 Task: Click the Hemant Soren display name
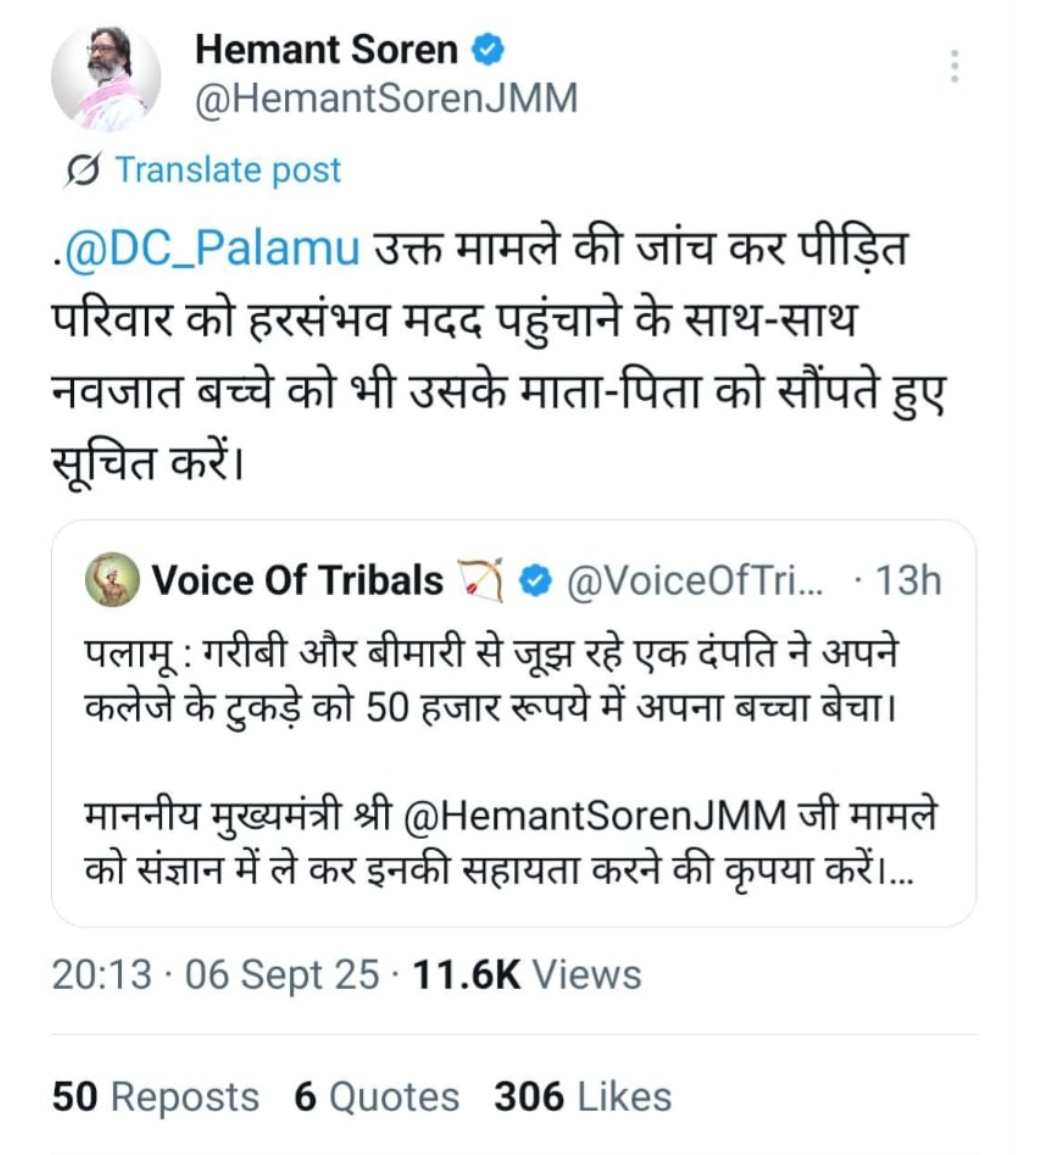point(326,49)
